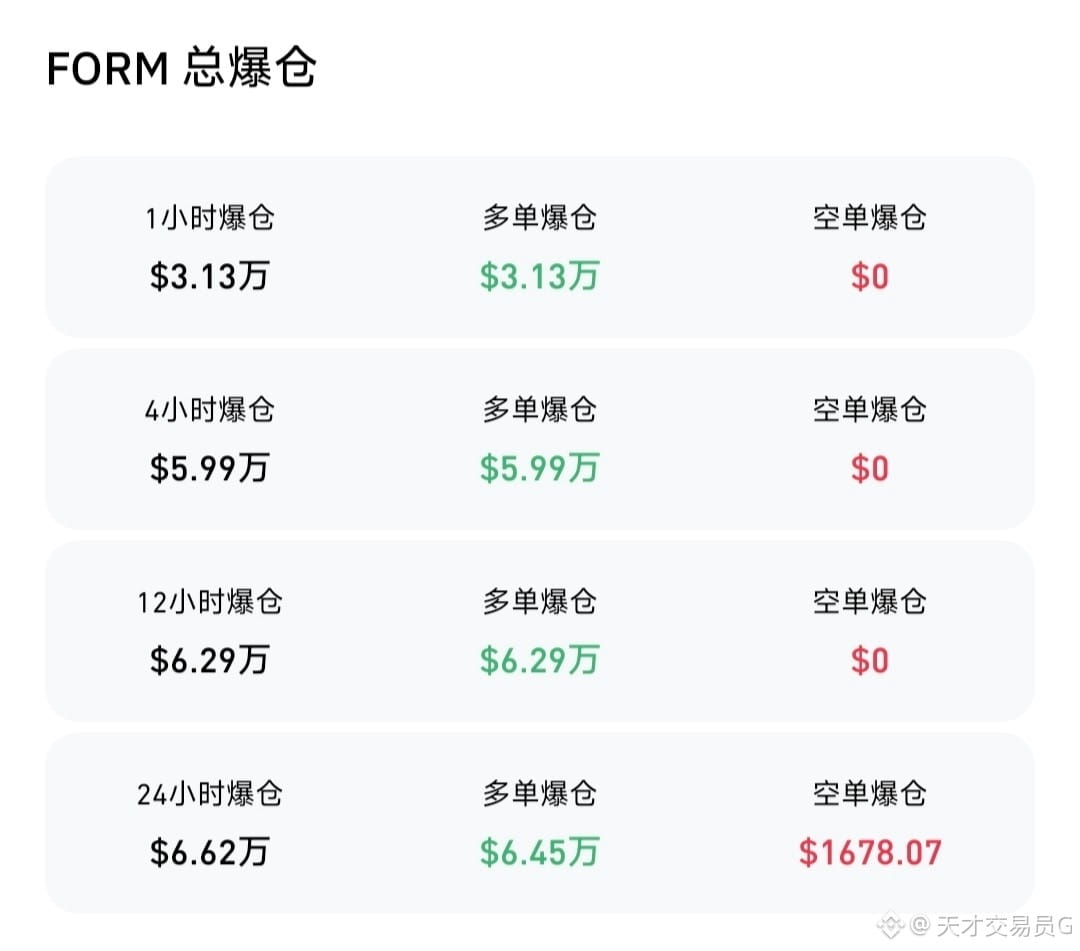Select the 12-hour total $6.29万 value

click(209, 660)
